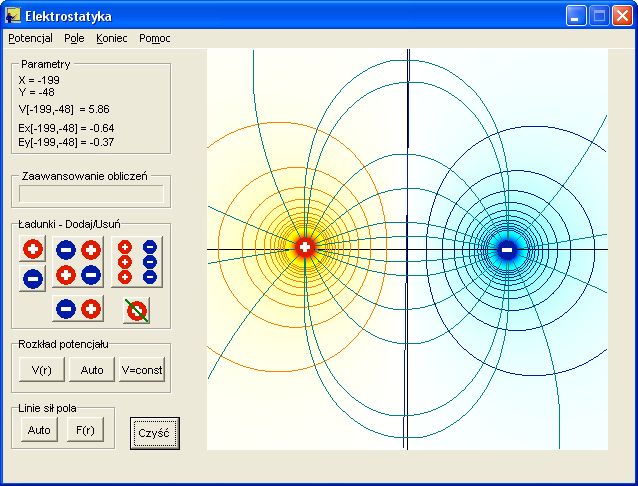Click Auto under Linie sił pola
Viewport: 638px width, 486px height.
(x=39, y=431)
